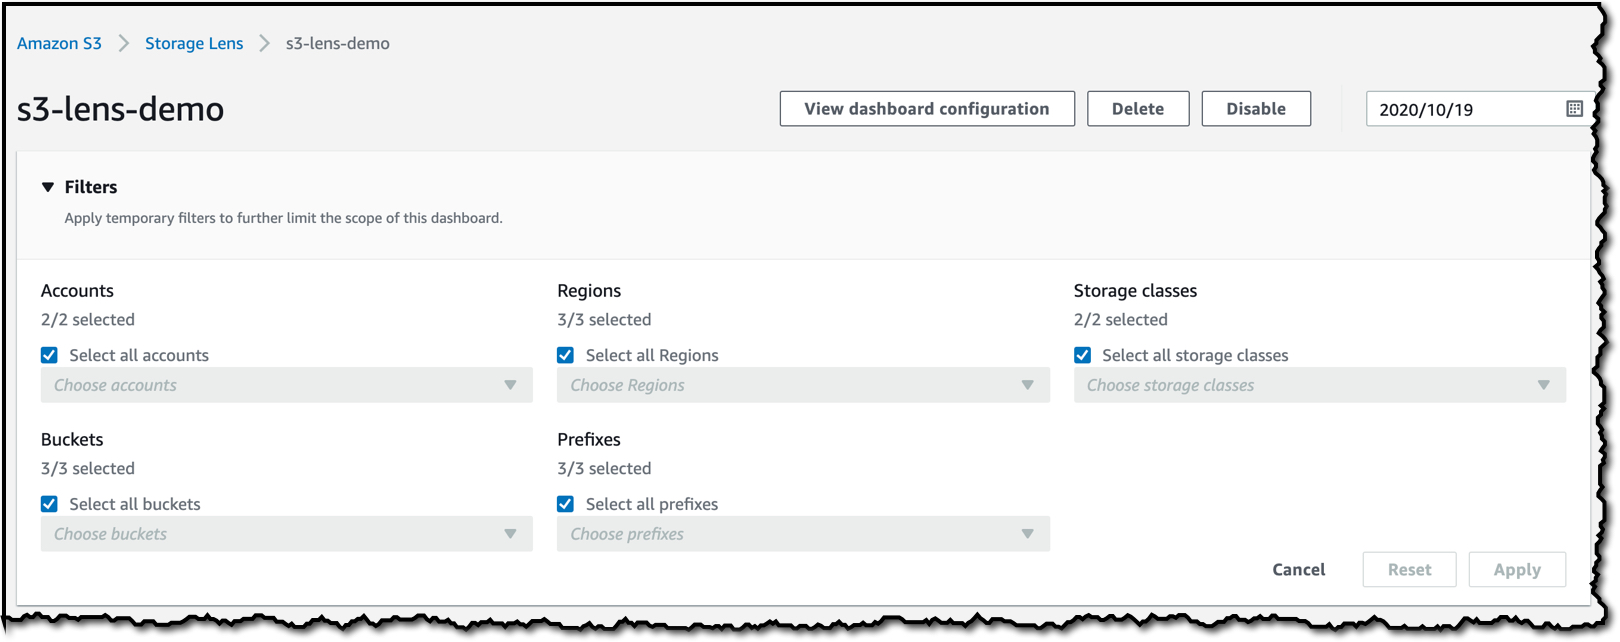Open the calendar date picker icon
The height and width of the screenshot is (642, 1620).
pos(1574,109)
